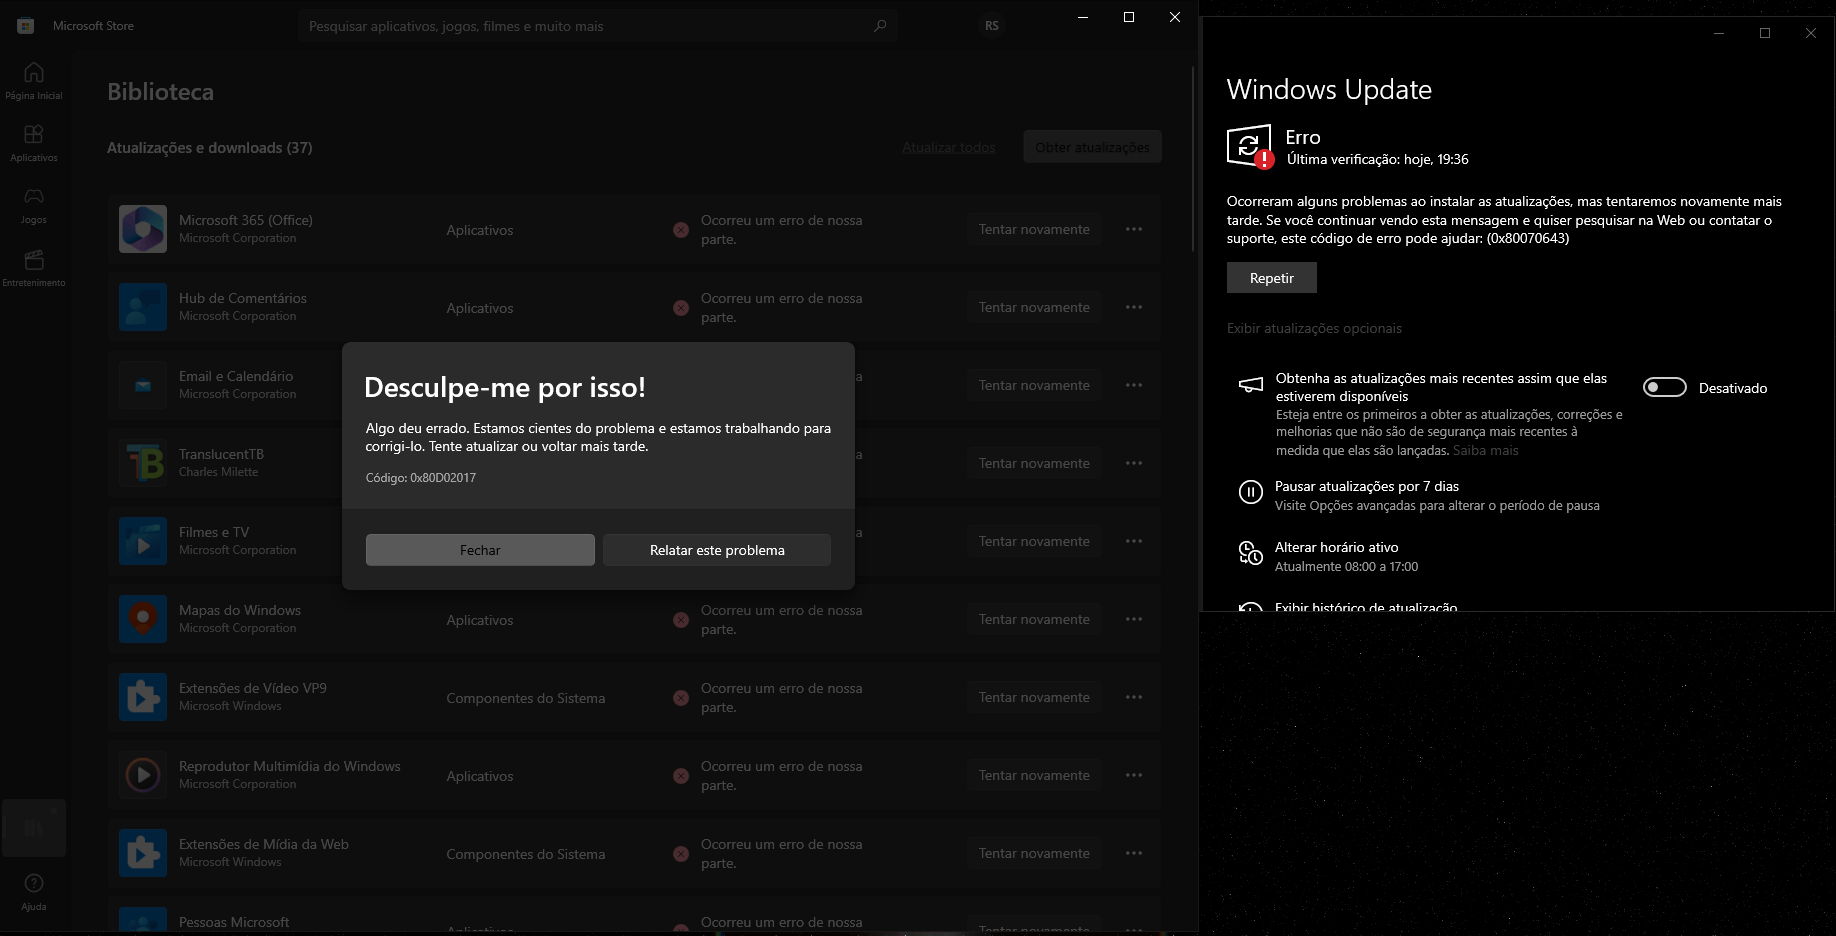Open Exibir atualizações opcionais link

pos(1314,328)
